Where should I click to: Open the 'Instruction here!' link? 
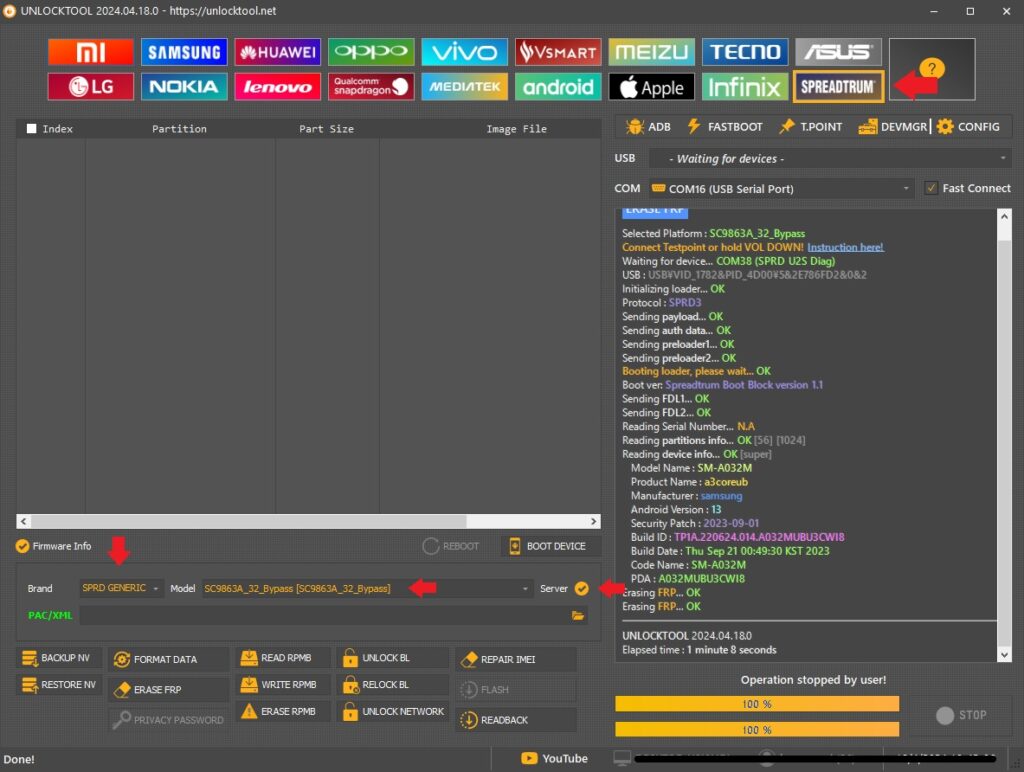[845, 247]
